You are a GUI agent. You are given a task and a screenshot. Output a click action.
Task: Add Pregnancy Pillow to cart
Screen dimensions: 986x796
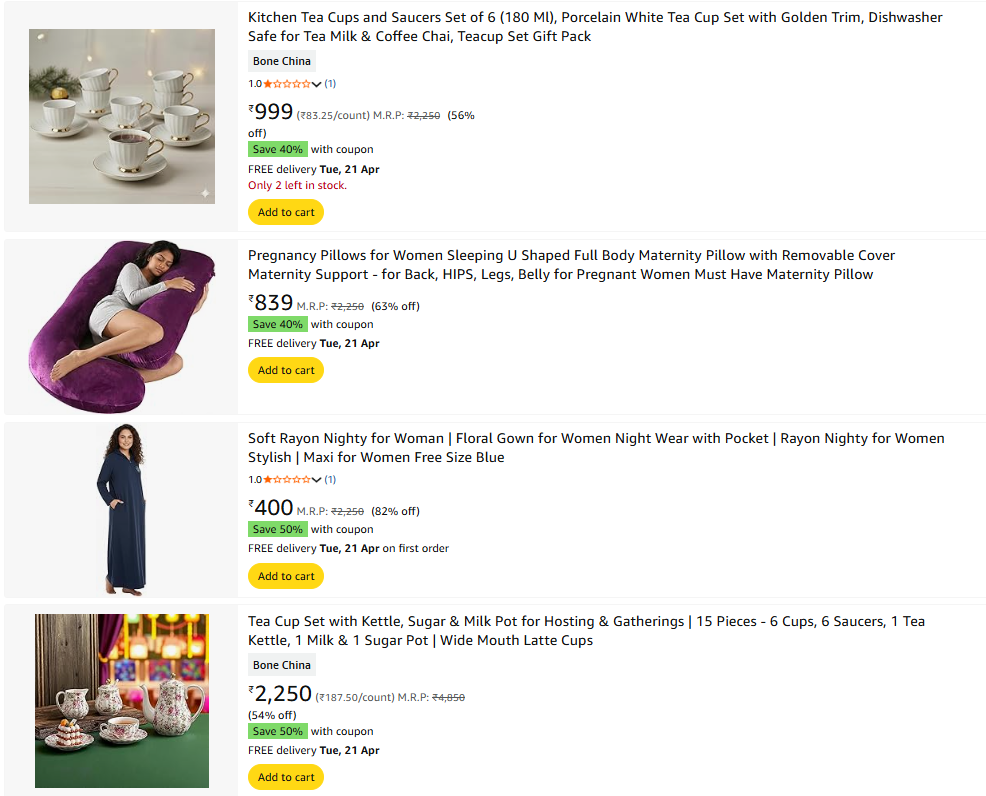pos(286,370)
